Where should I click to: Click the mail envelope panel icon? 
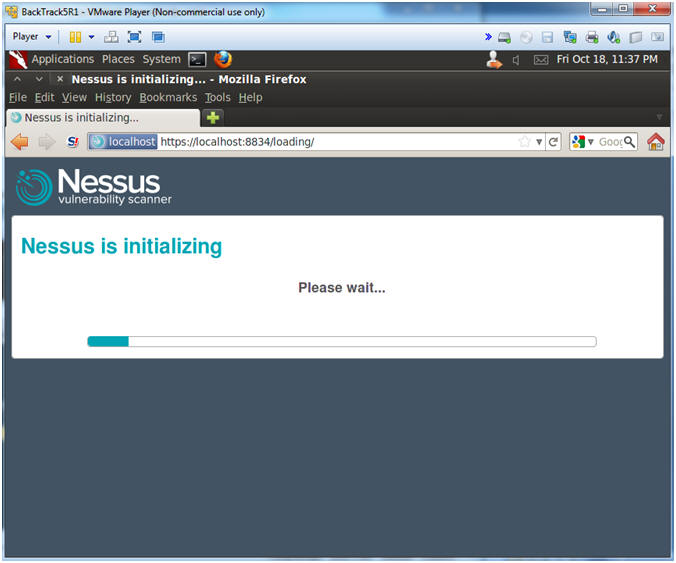pos(541,60)
